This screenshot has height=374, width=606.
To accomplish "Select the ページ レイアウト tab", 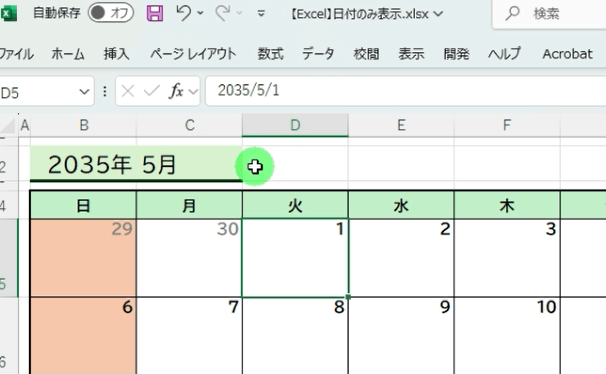I will (193, 54).
